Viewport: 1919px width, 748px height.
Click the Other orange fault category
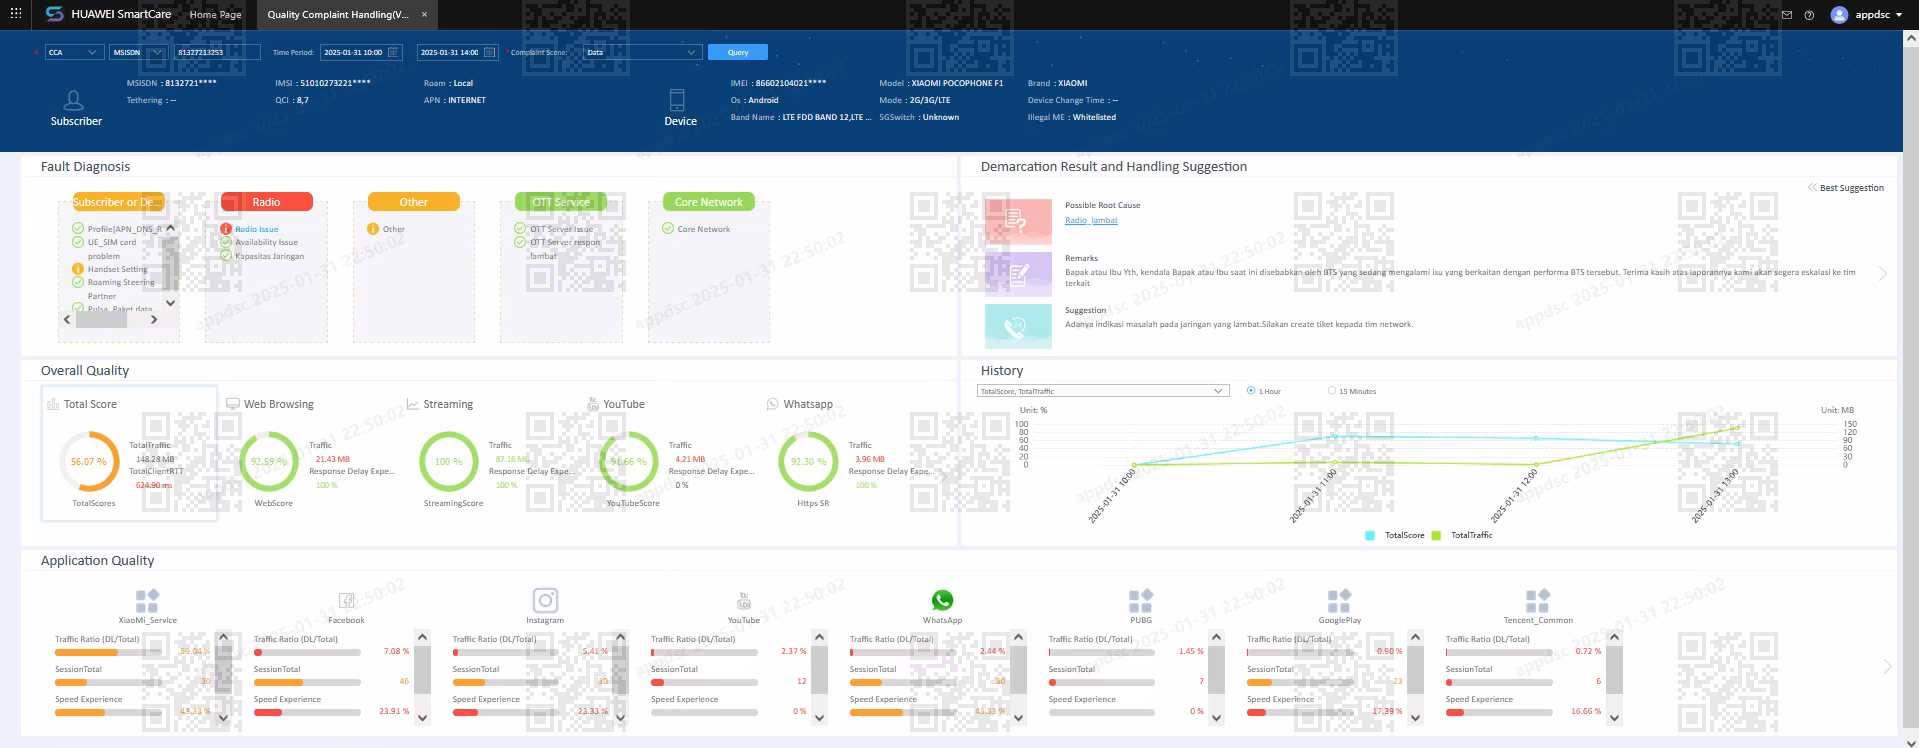(414, 202)
